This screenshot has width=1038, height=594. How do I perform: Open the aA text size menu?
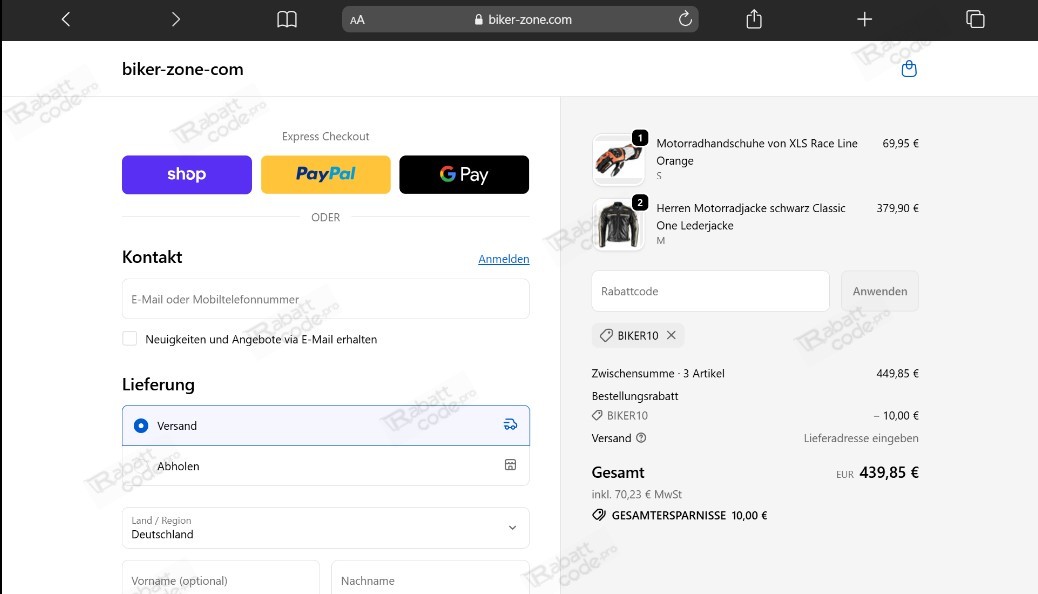[x=357, y=20]
